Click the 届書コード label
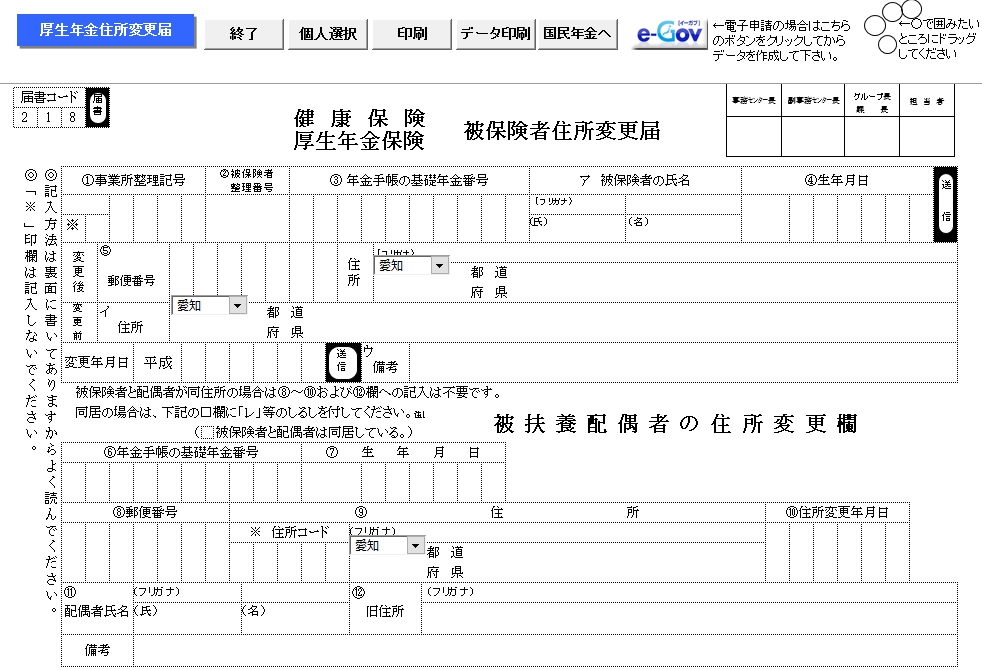 [x=49, y=97]
